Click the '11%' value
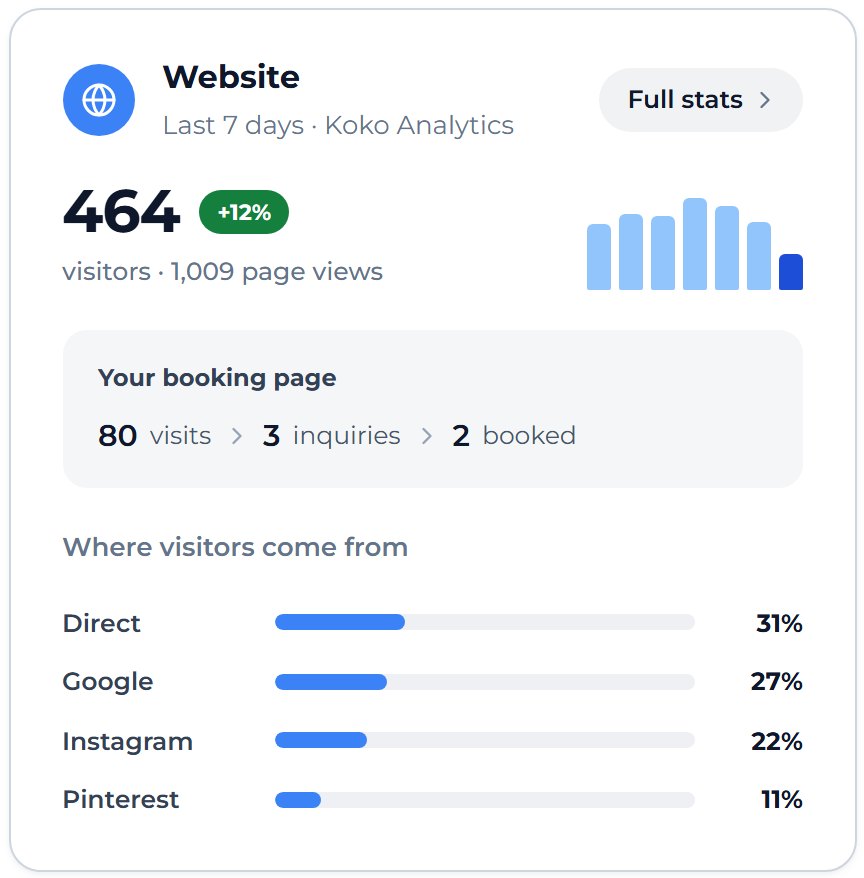864x878 pixels. (x=782, y=800)
